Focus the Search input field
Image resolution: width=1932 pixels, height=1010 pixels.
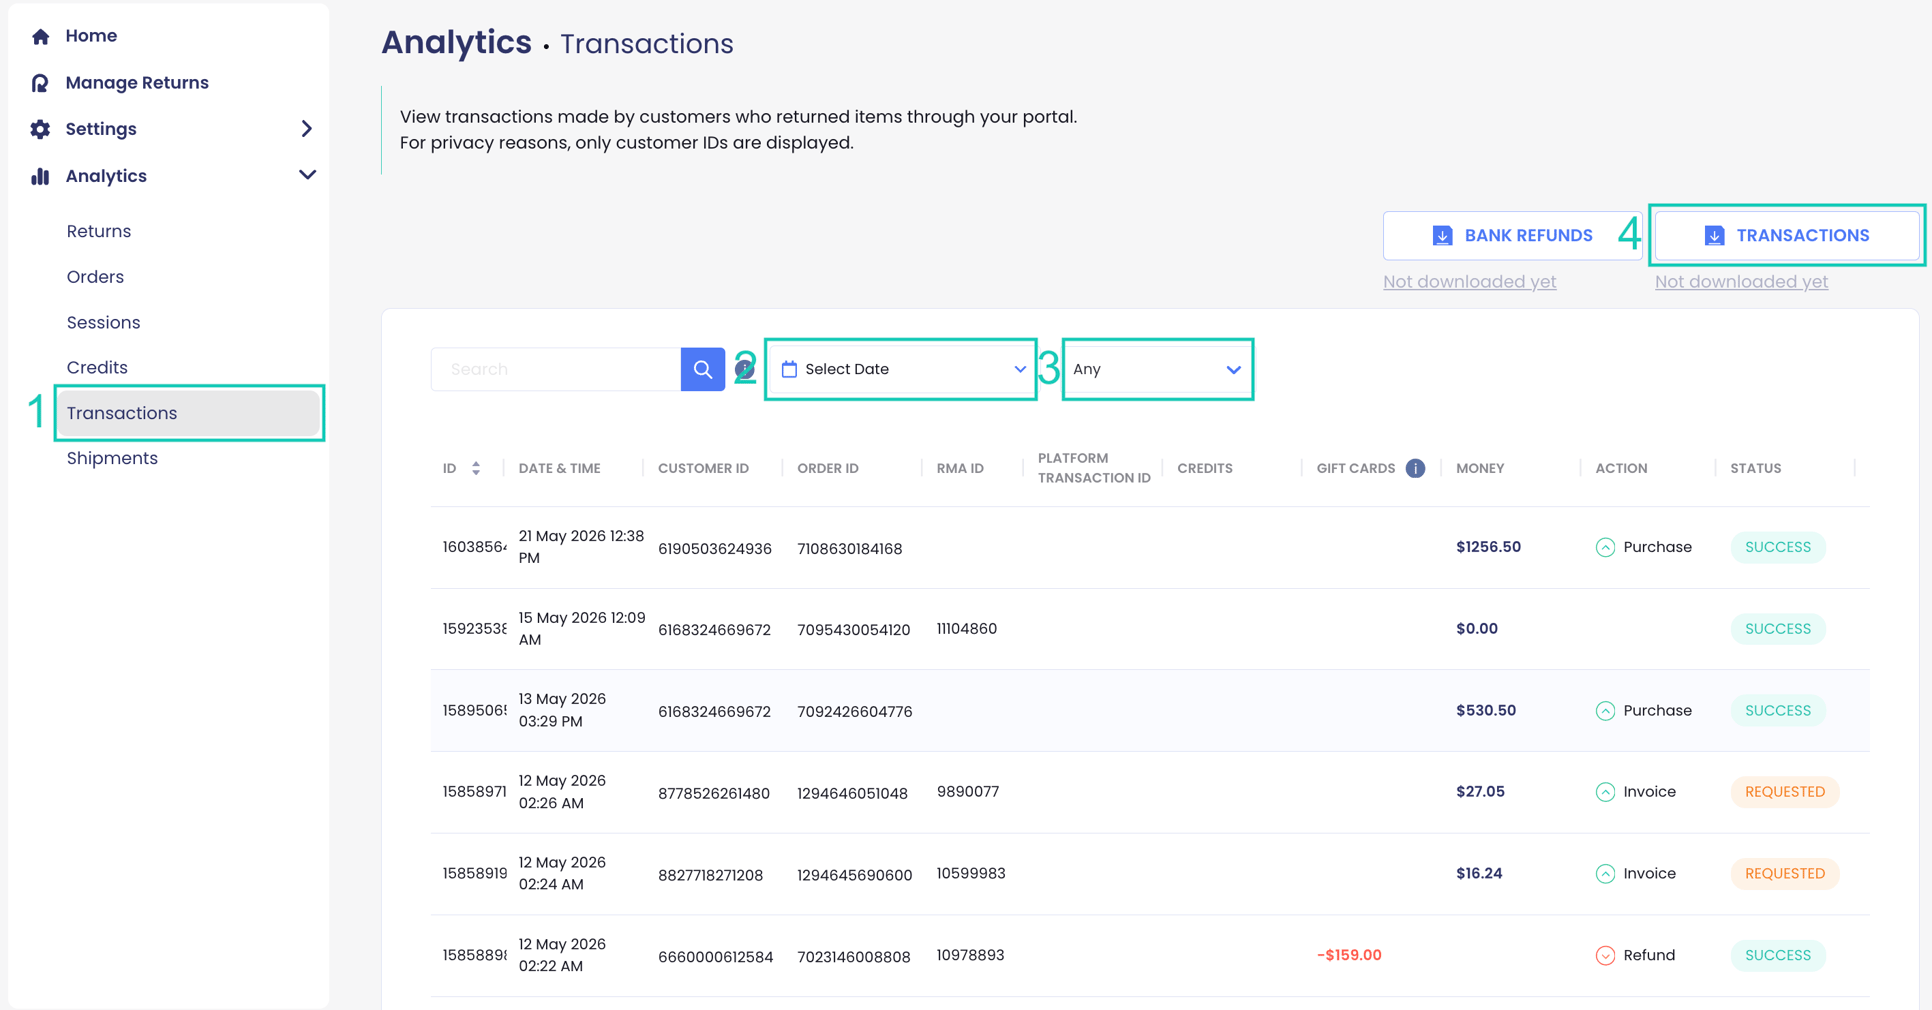[556, 369]
